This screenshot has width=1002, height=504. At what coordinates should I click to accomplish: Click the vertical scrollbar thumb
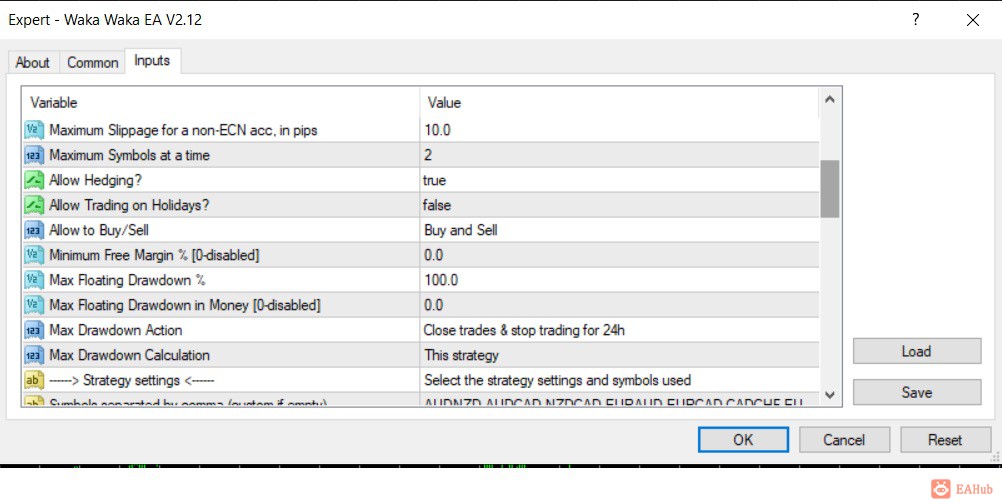tap(829, 189)
